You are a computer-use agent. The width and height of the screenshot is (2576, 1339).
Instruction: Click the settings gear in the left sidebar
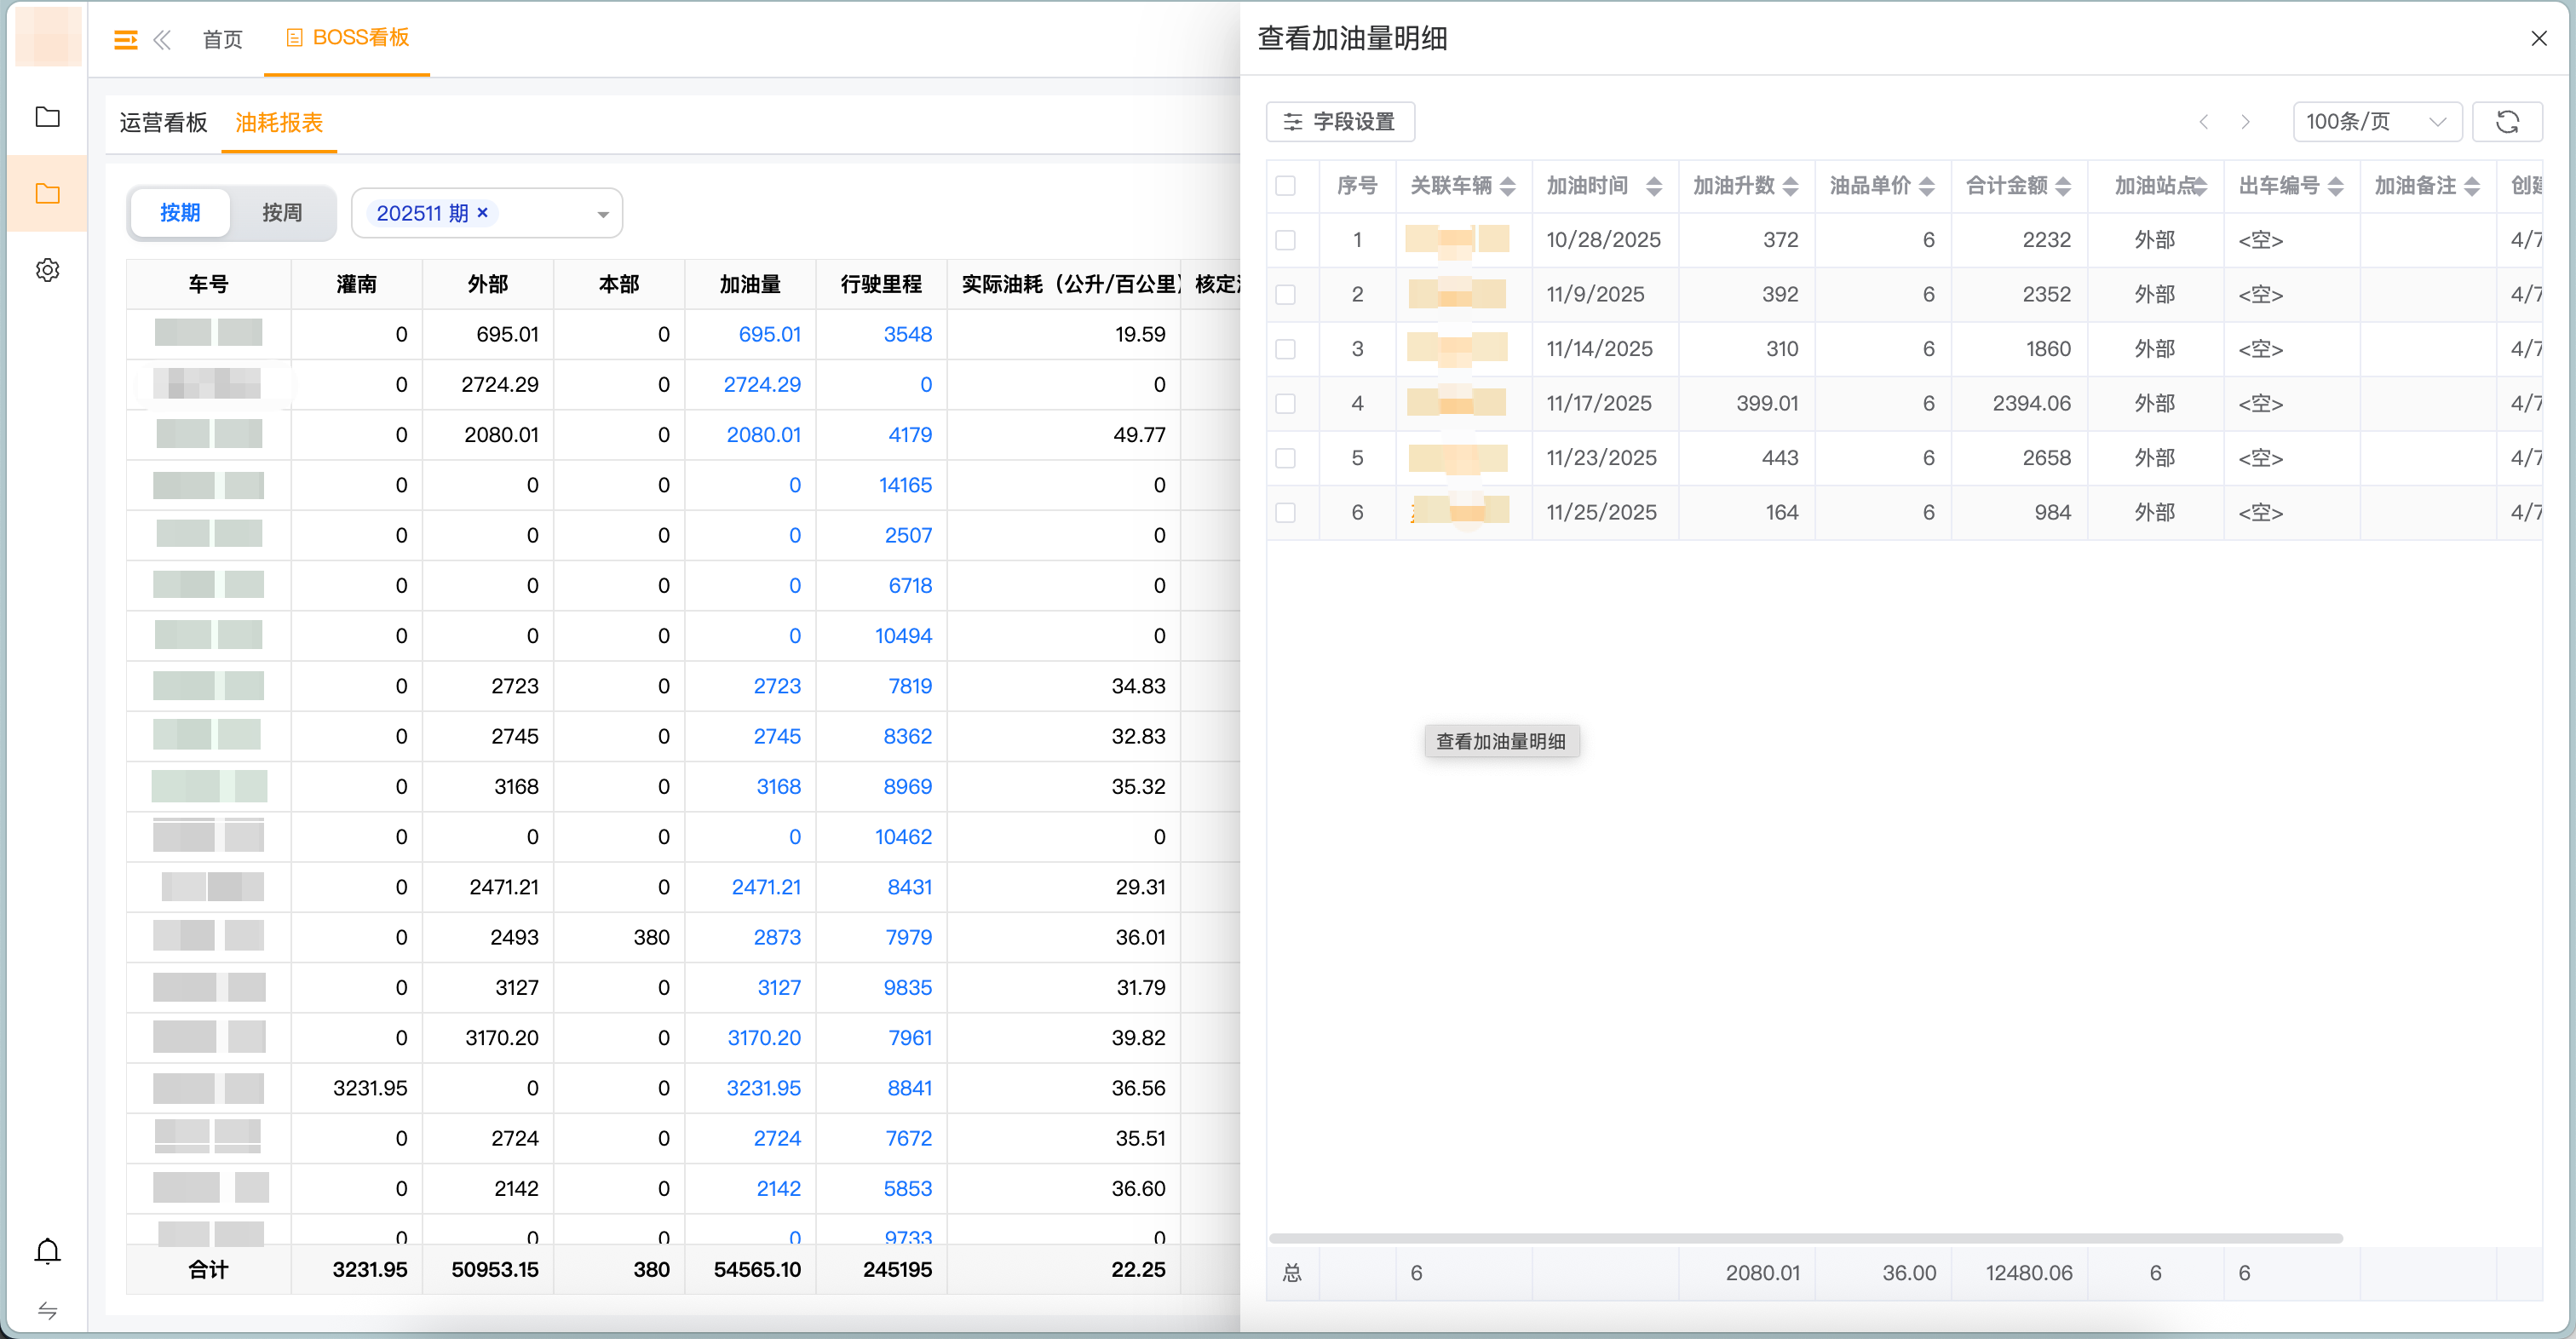click(47, 269)
